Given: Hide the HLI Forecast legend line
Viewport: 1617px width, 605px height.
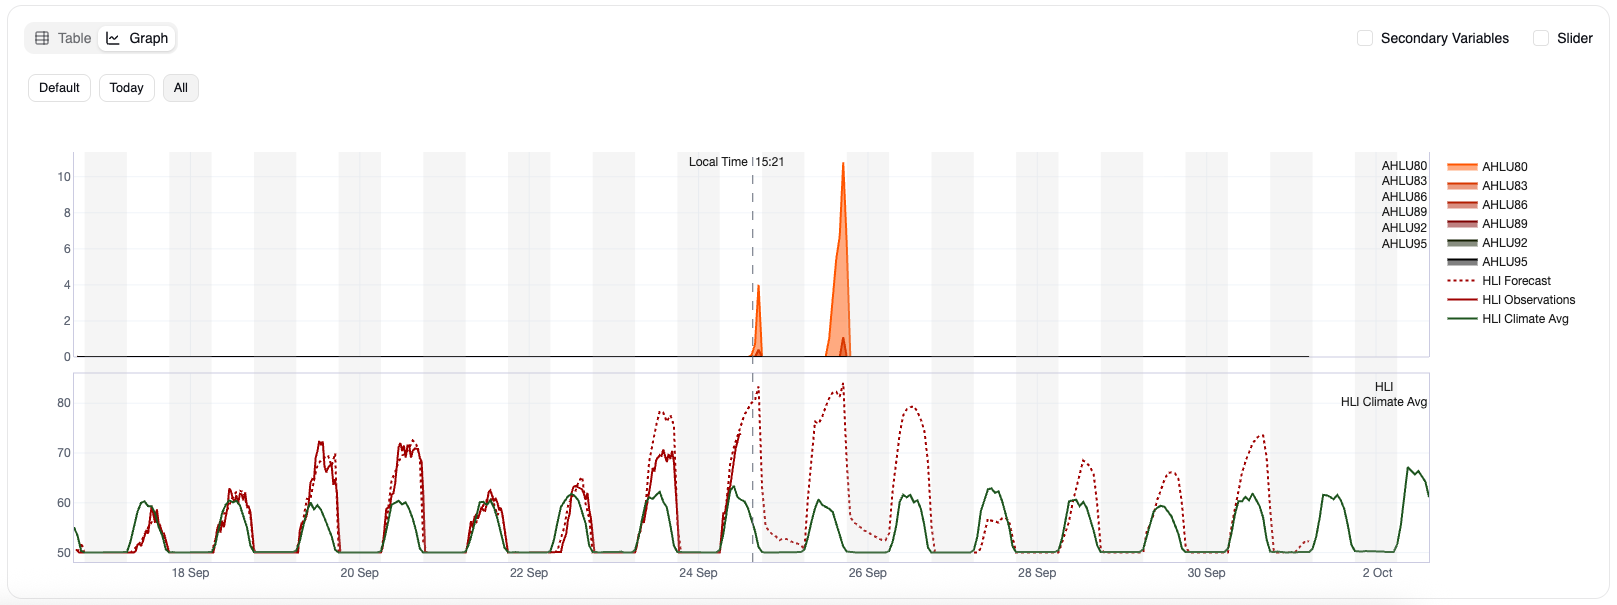Looking at the screenshot, I should (1499, 281).
